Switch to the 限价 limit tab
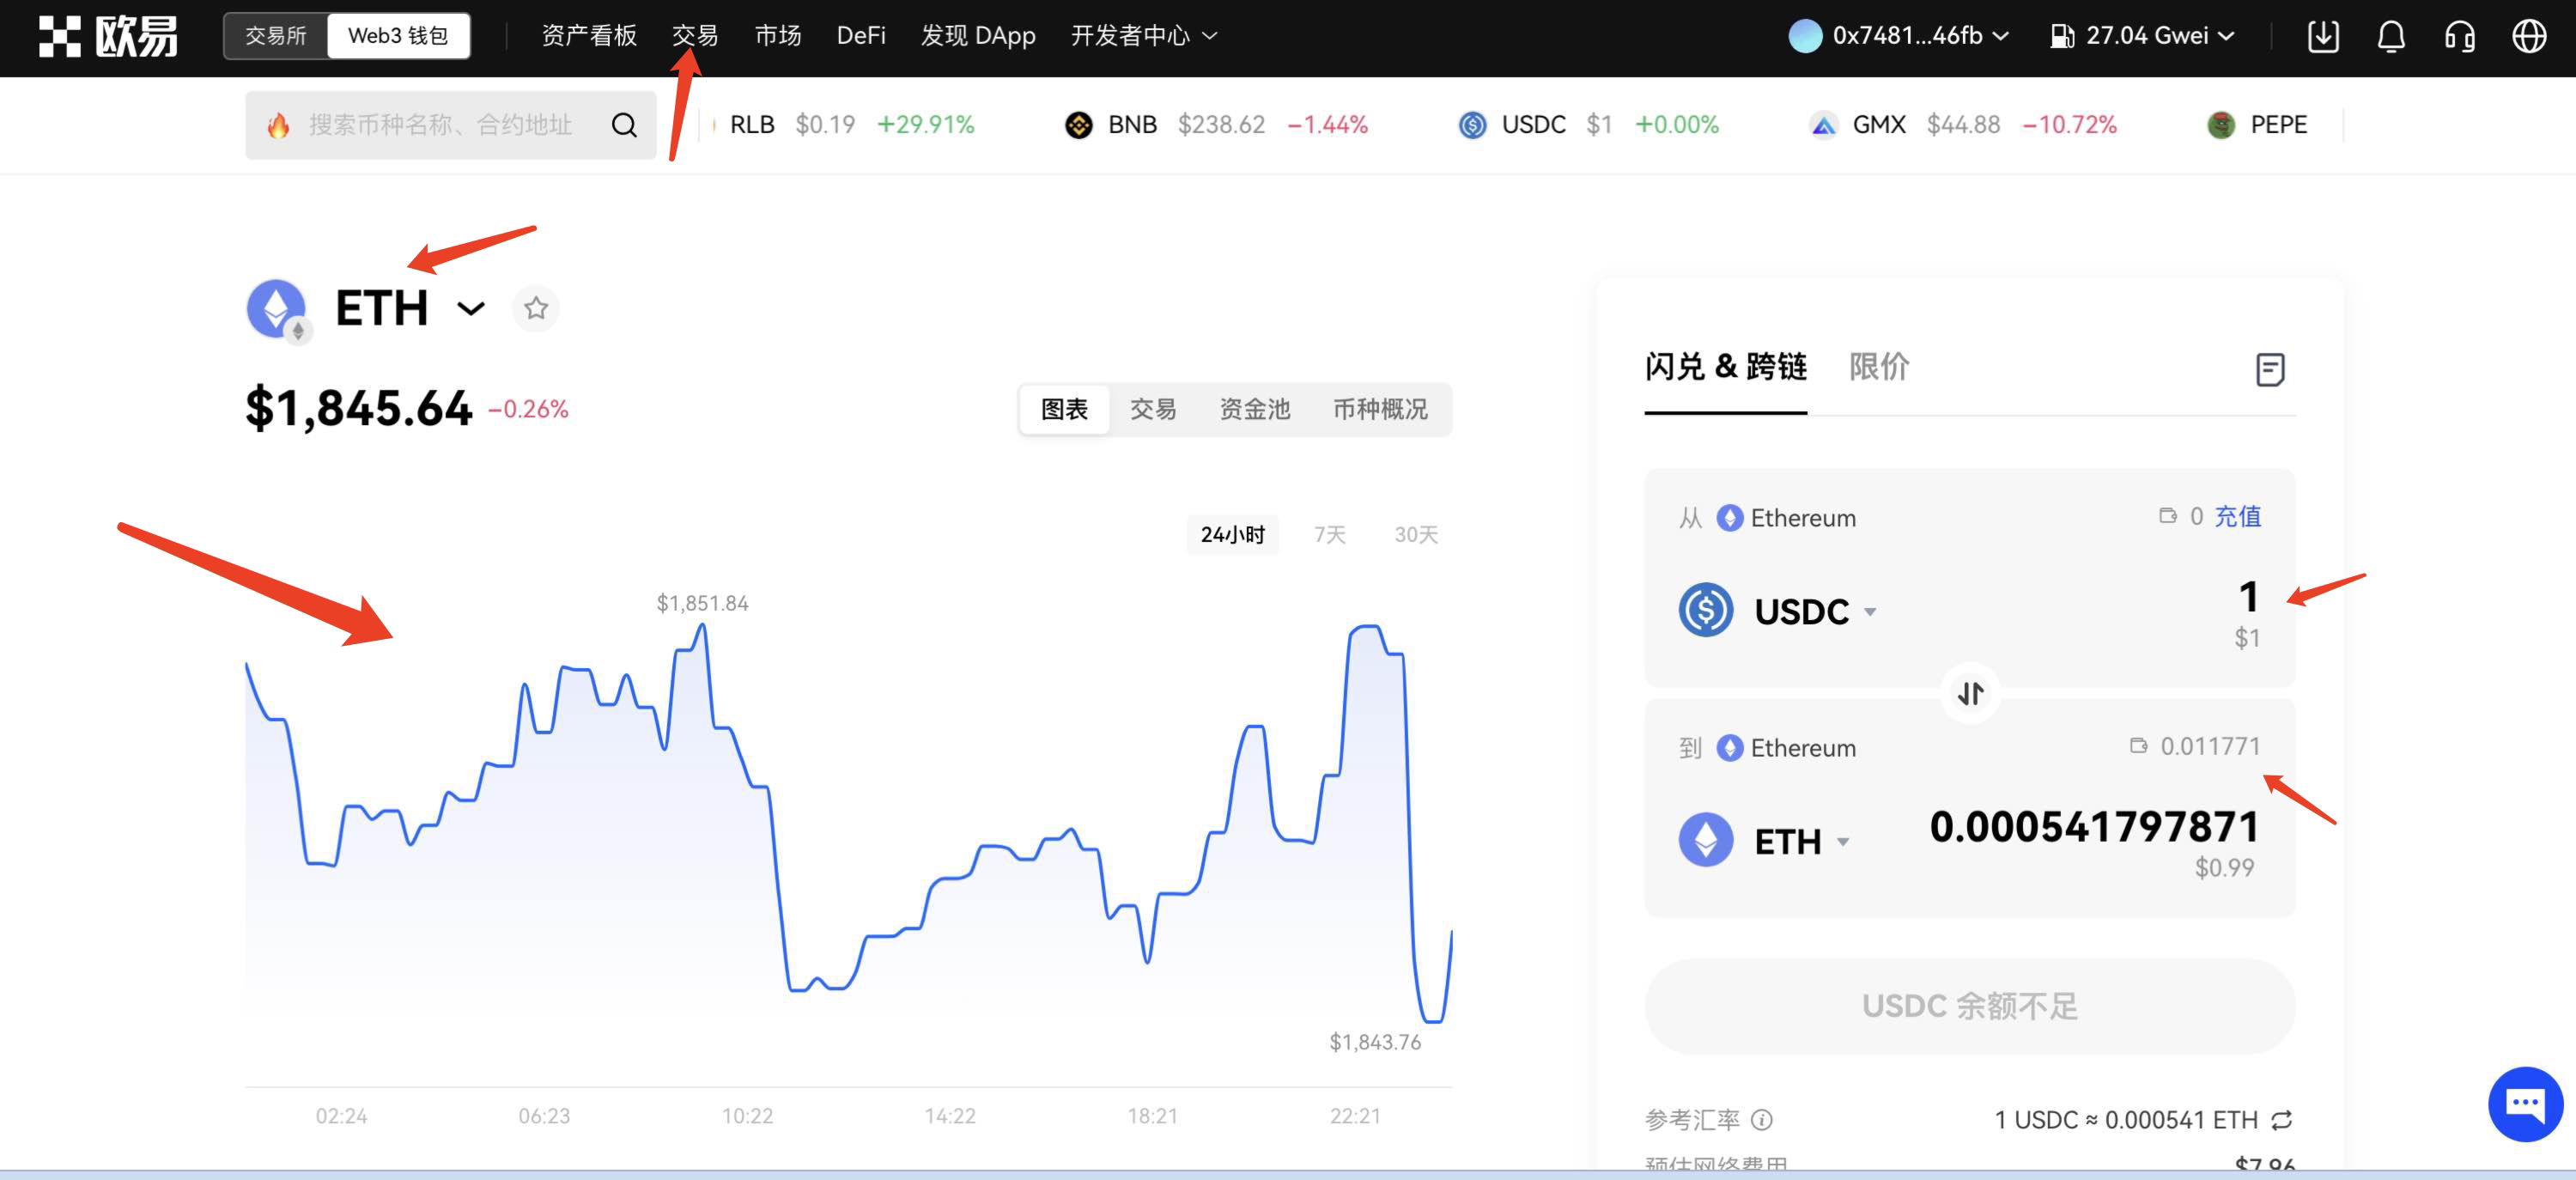 [x=1879, y=367]
